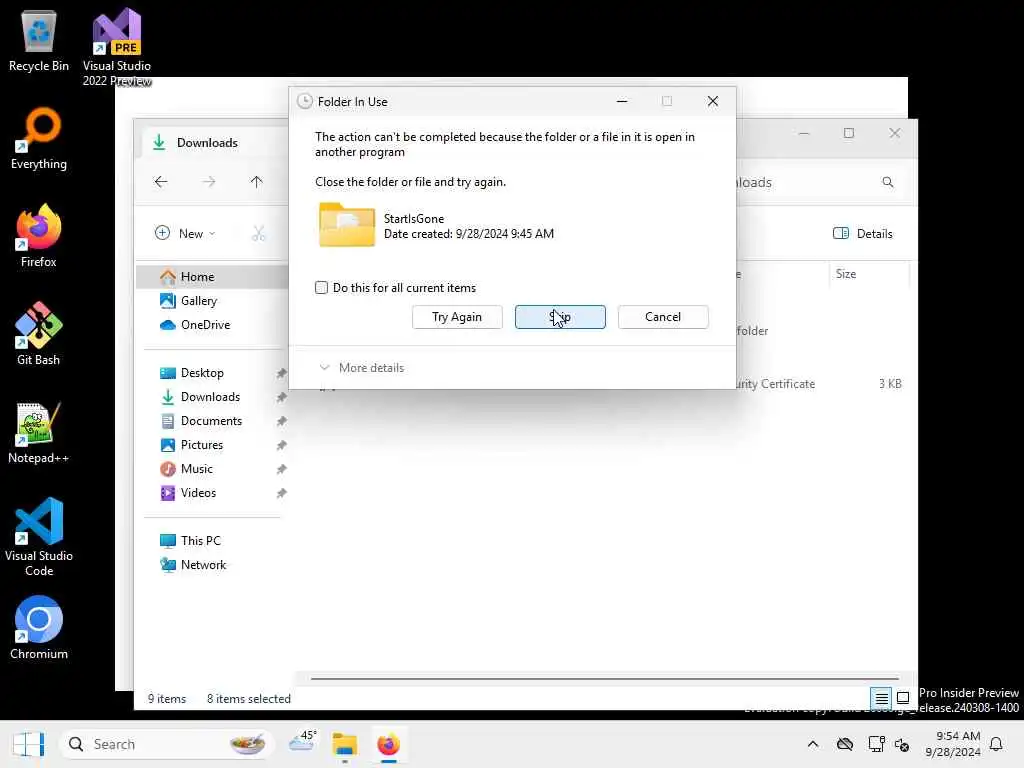Navigate up one folder level in Explorer
The image size is (1024, 768).
[257, 182]
